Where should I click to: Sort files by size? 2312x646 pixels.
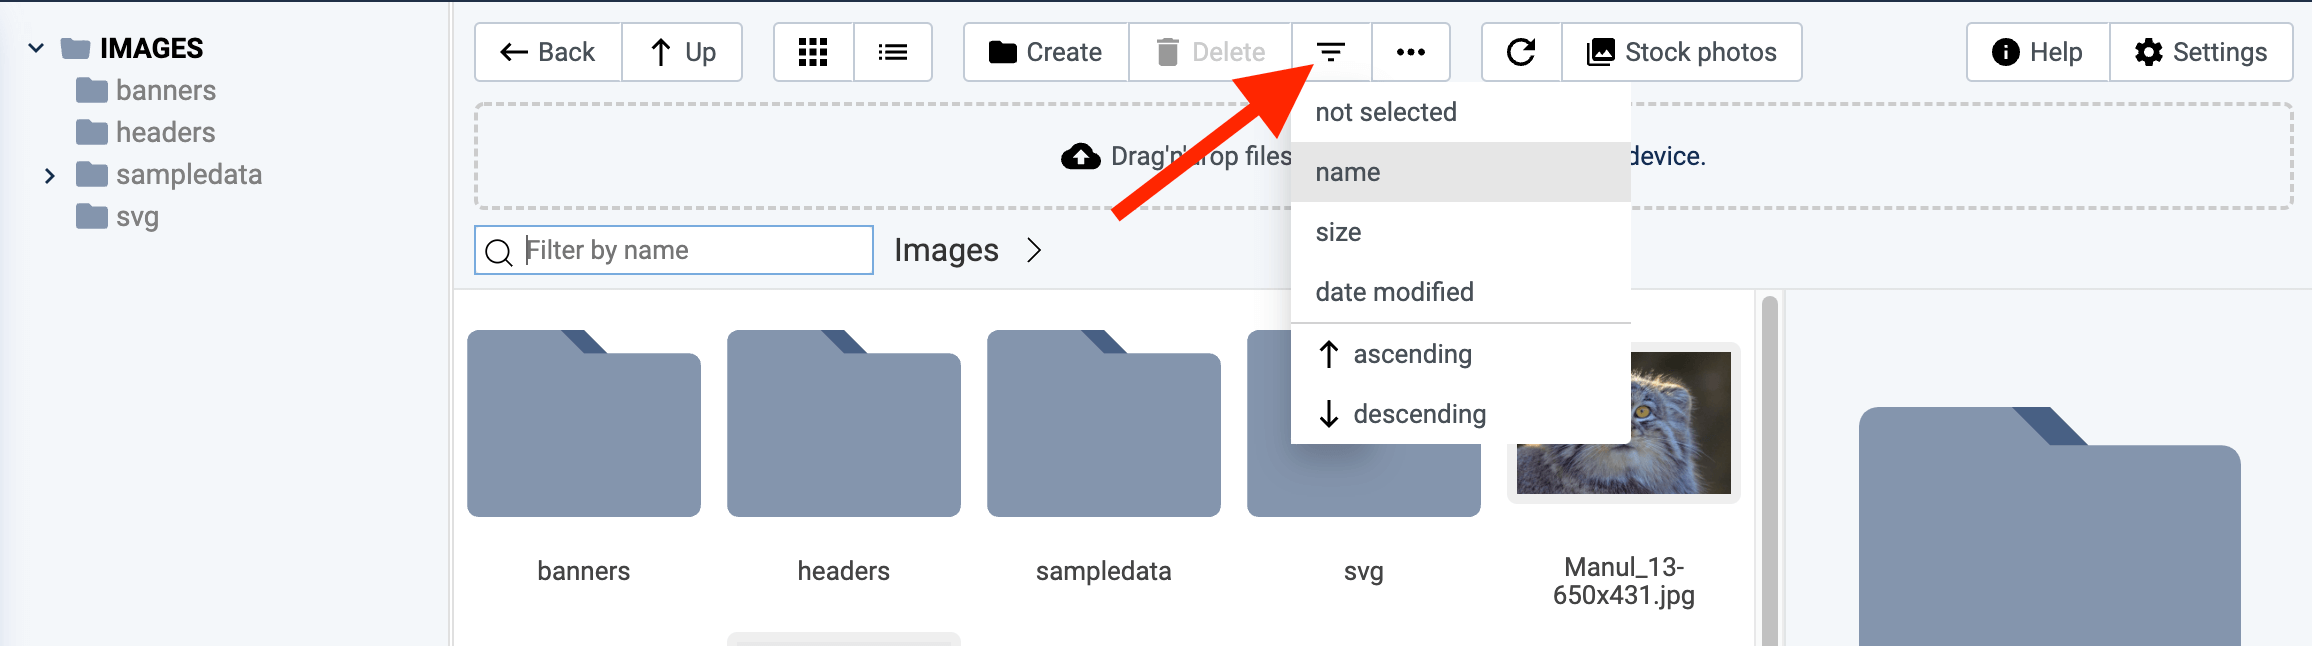(1461, 232)
